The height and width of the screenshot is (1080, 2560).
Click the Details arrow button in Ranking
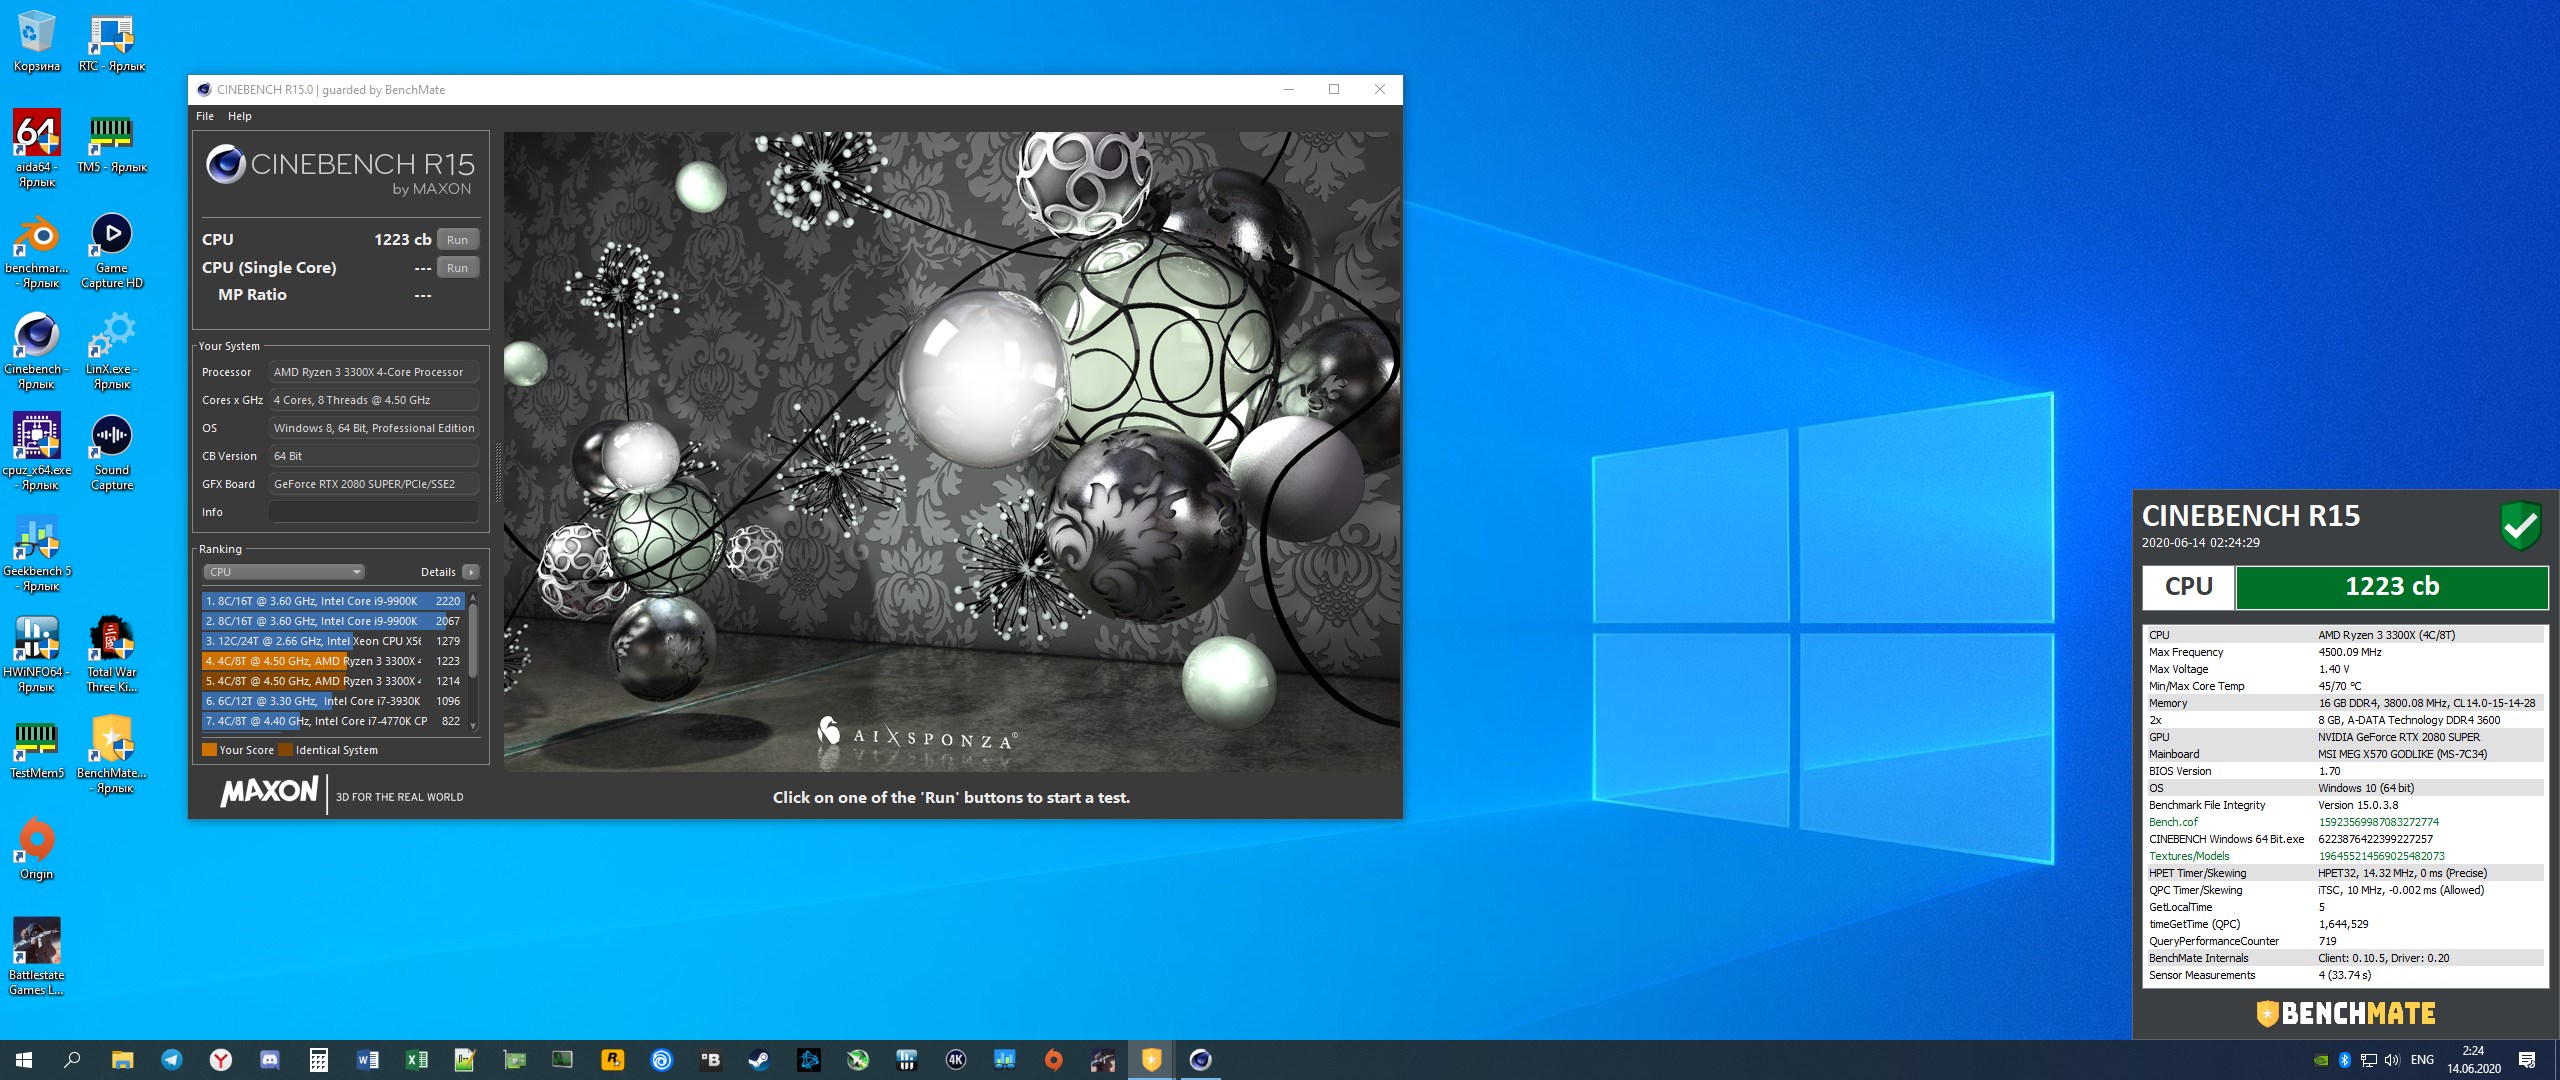point(471,572)
